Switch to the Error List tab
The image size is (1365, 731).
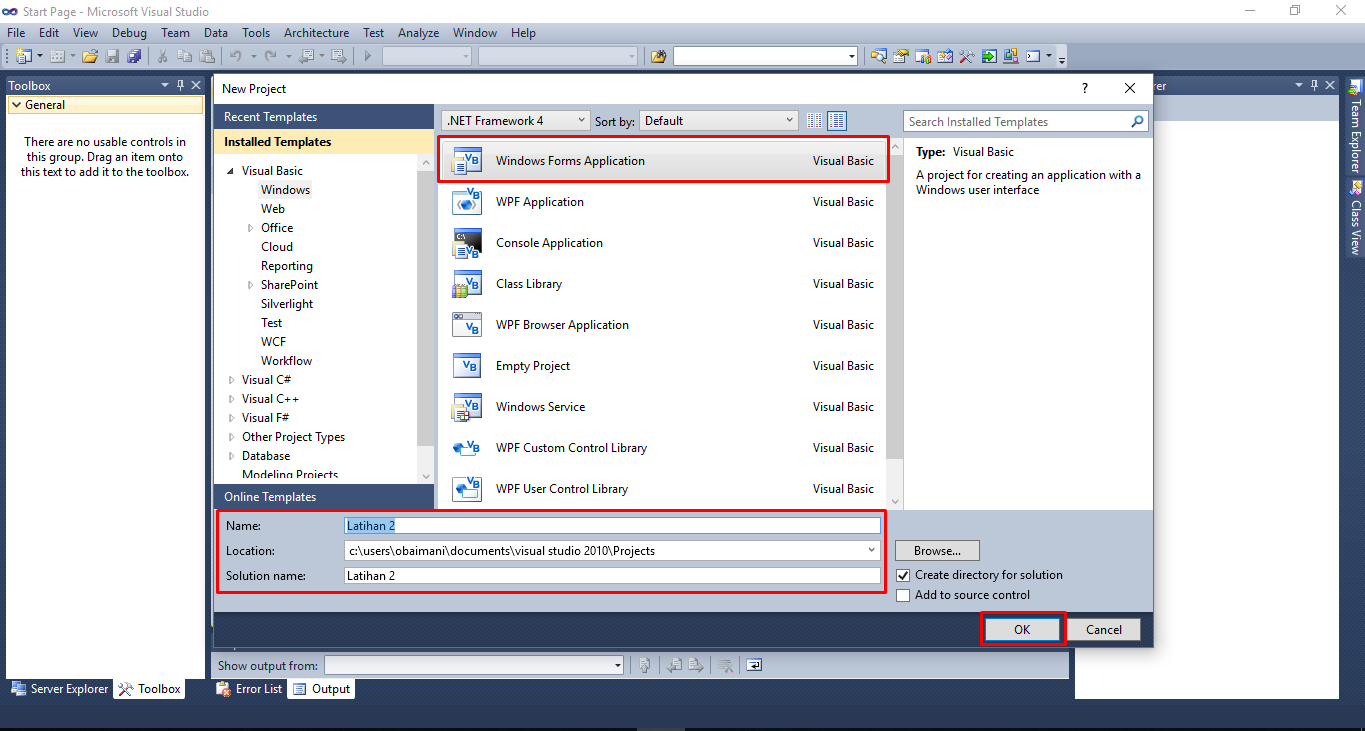pyautogui.click(x=250, y=689)
